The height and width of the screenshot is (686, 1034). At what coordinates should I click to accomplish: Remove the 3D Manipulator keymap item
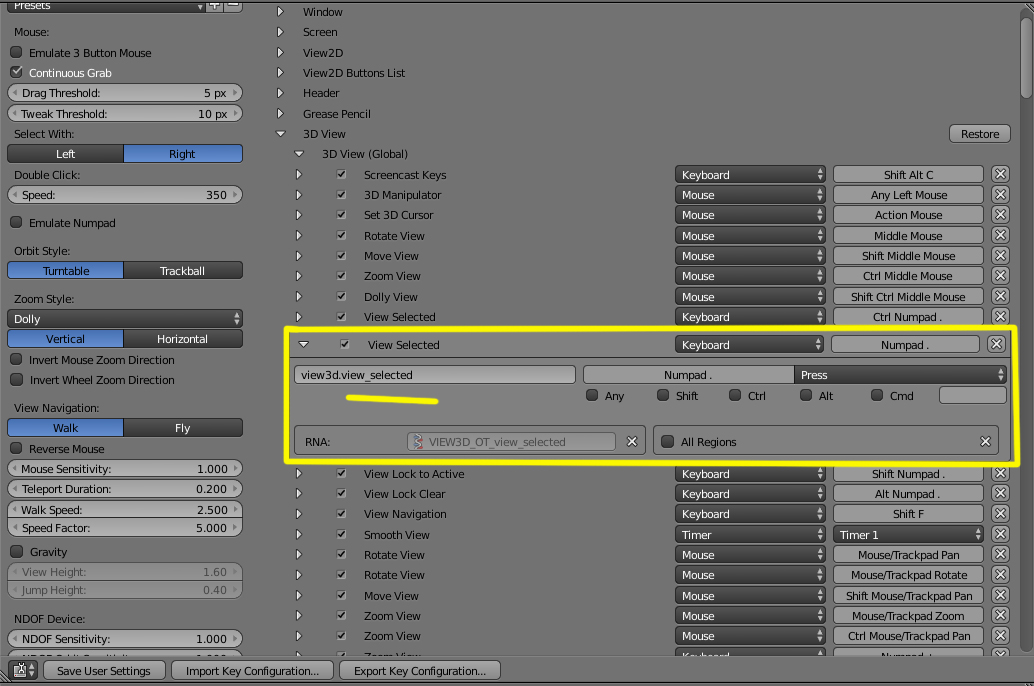pos(1000,195)
